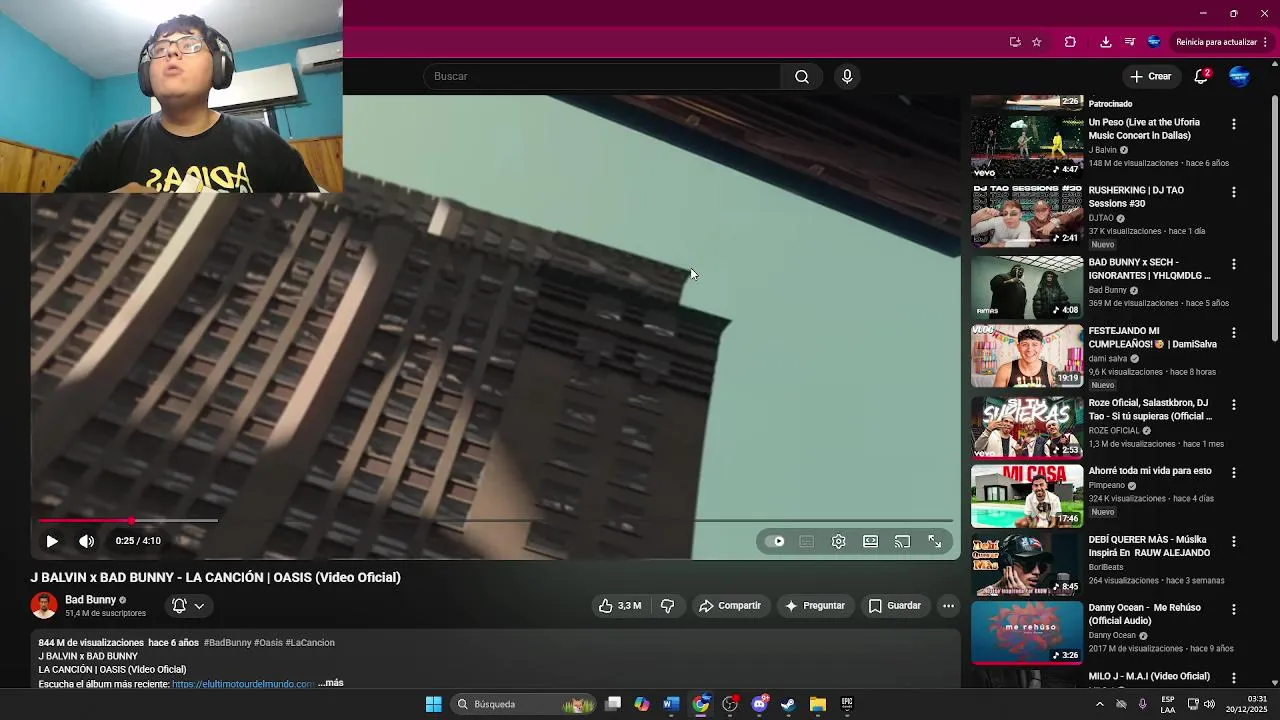Screen dimensions: 1280x720
Task: Open browser extensions puzzle icon
Action: [x=1070, y=42]
